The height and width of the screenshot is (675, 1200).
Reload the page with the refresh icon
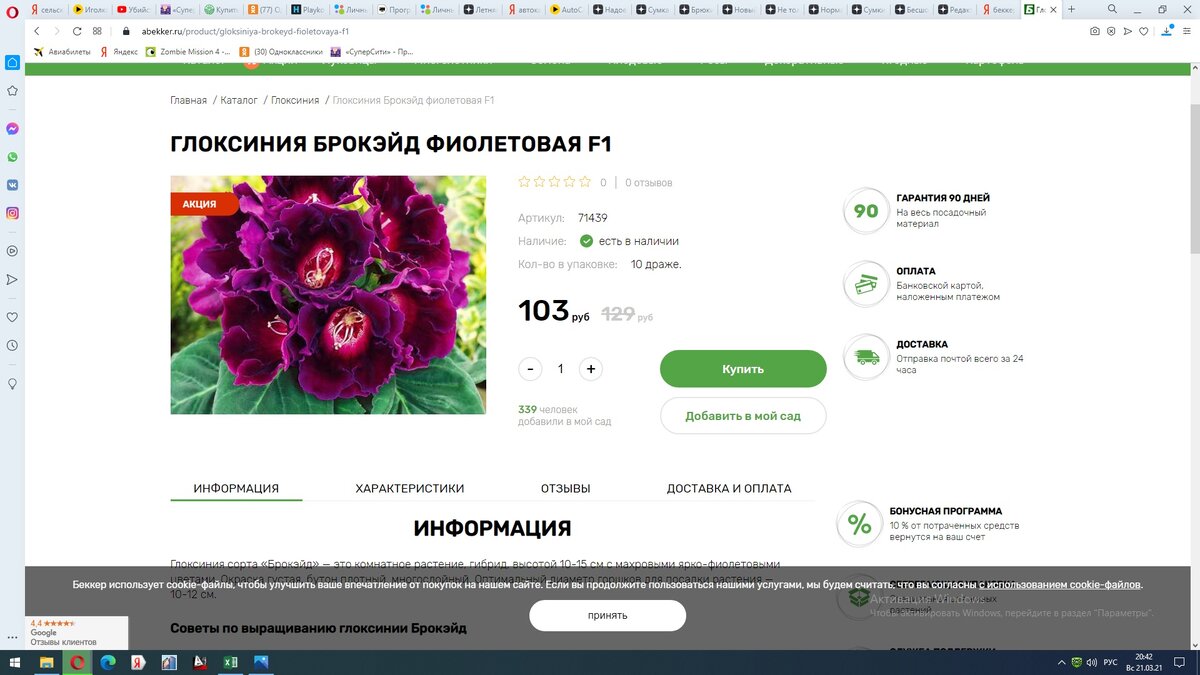point(76,31)
